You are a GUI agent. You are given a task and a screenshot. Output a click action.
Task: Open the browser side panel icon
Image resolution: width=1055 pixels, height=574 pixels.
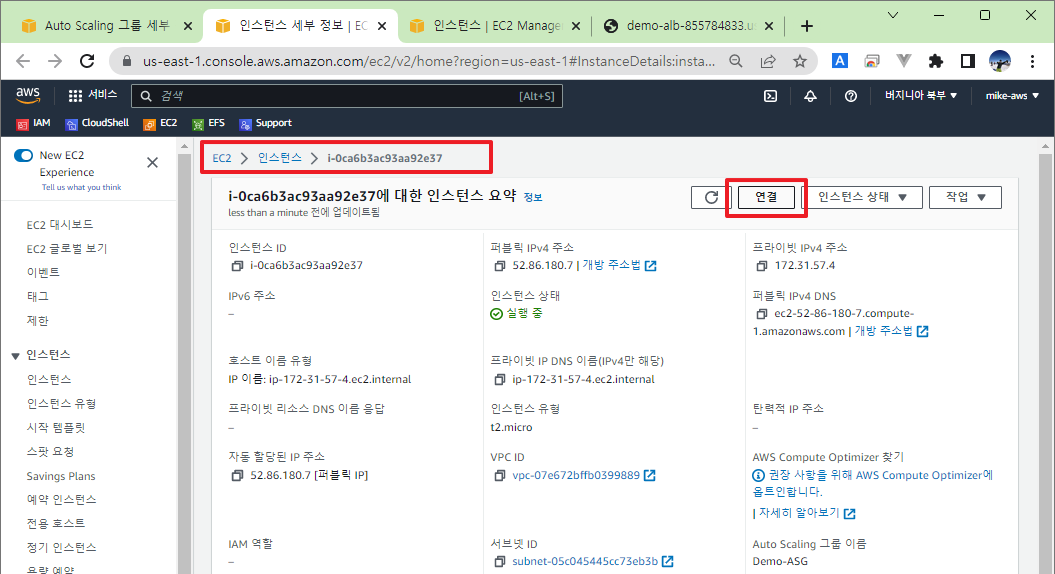[x=968, y=61]
